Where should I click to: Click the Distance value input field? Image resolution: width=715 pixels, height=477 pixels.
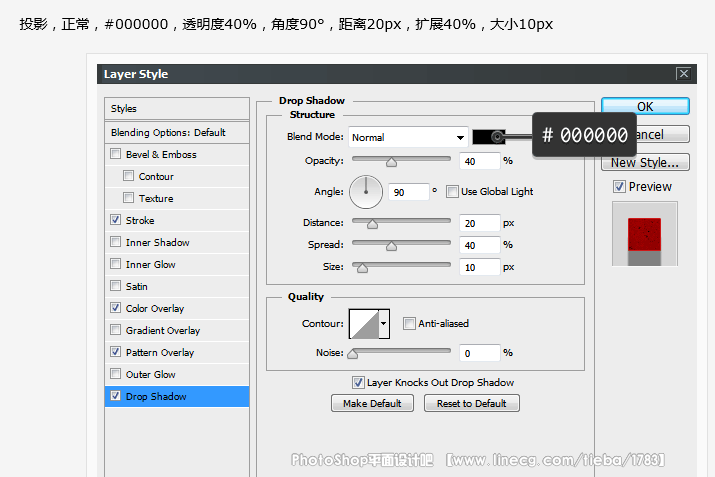click(x=480, y=223)
